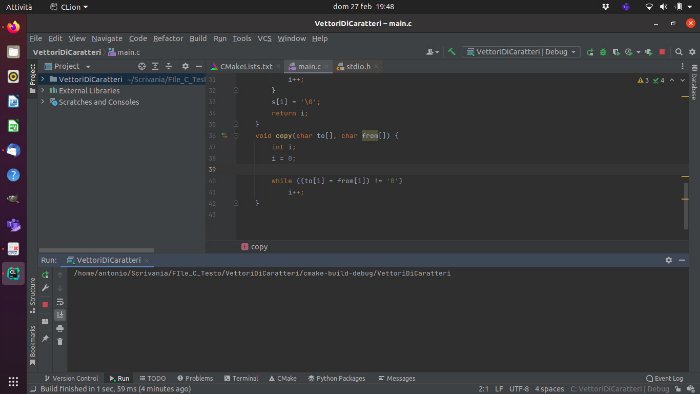Open the Refactor menu
700x394 pixels.
coord(168,38)
